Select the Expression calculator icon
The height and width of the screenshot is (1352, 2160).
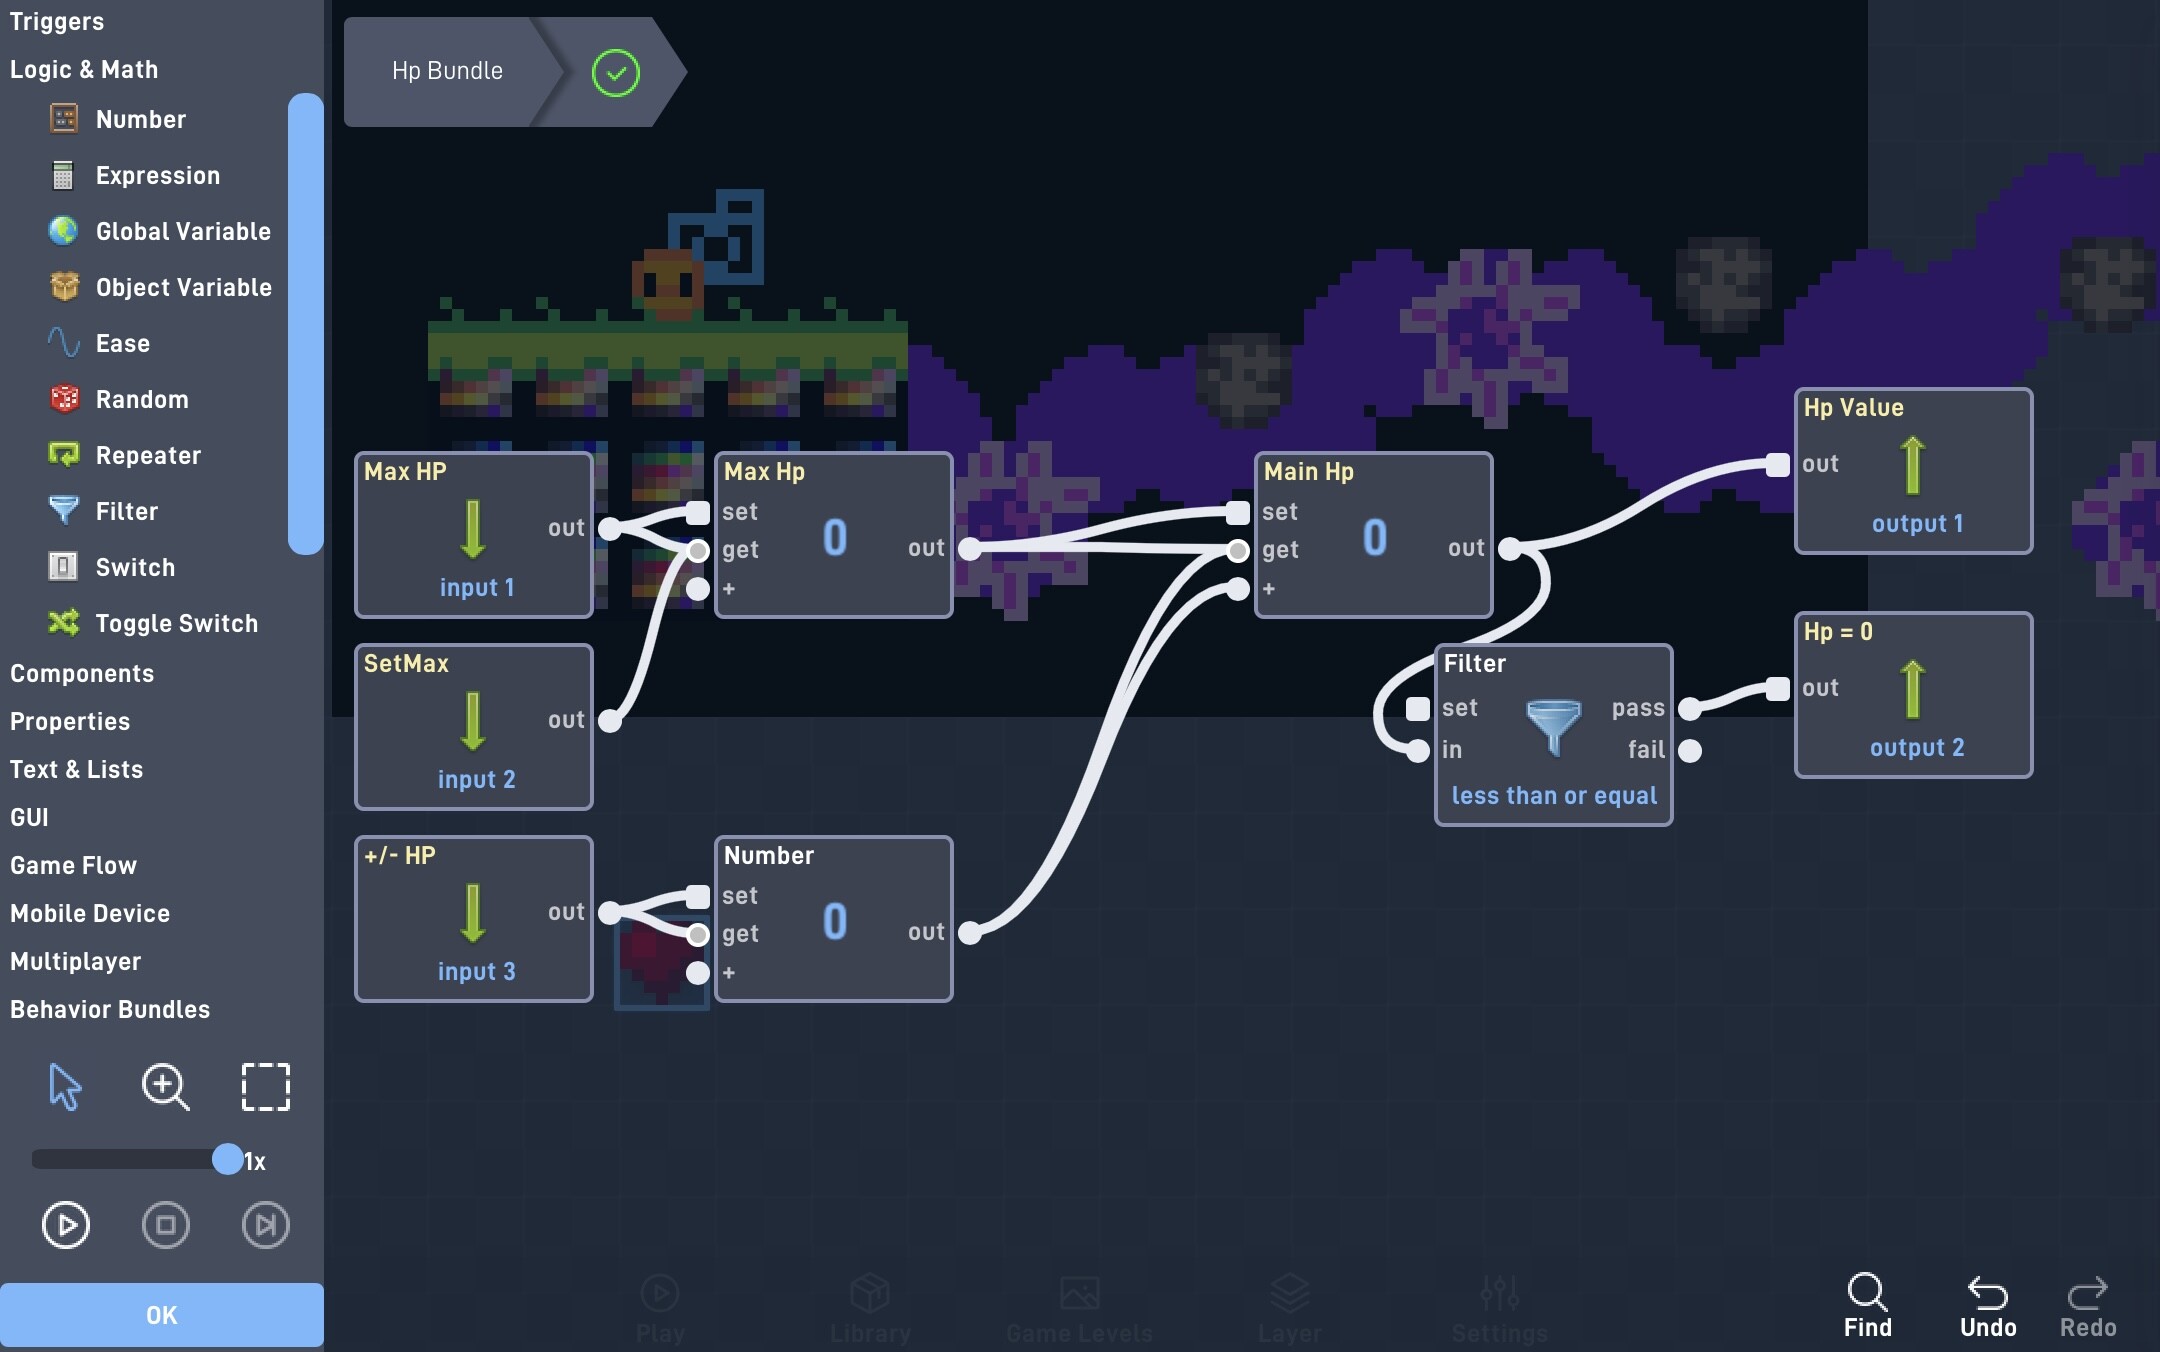click(x=63, y=175)
